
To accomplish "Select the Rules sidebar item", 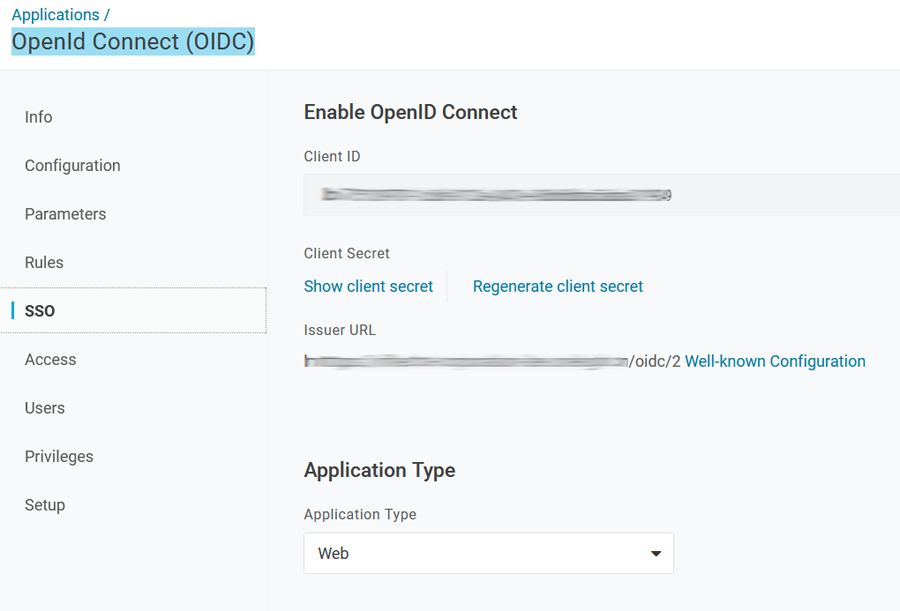I will [x=44, y=263].
